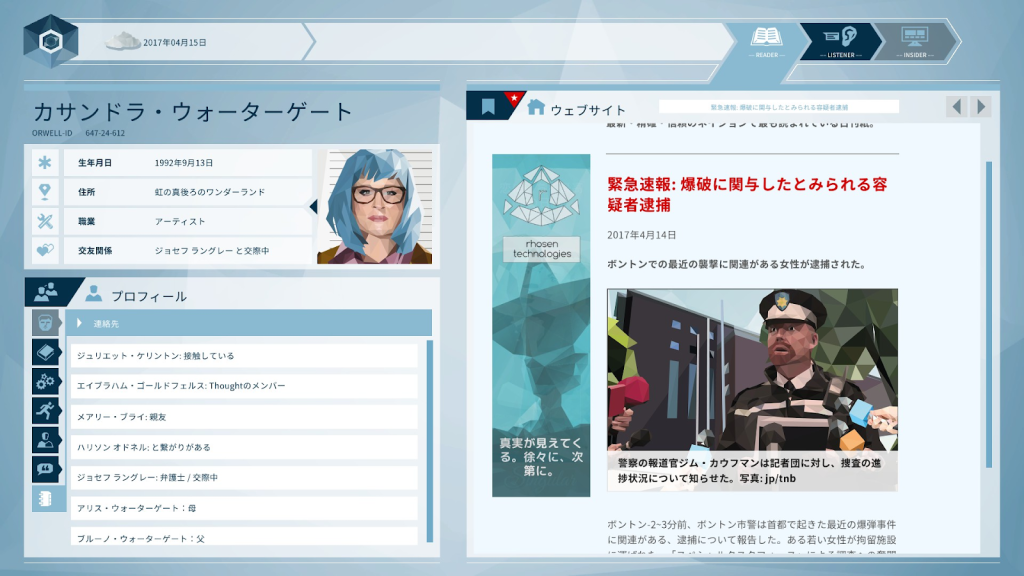Viewport: 1024px width, 576px height.
Task: Select the gears profile category icon
Action: [47, 381]
